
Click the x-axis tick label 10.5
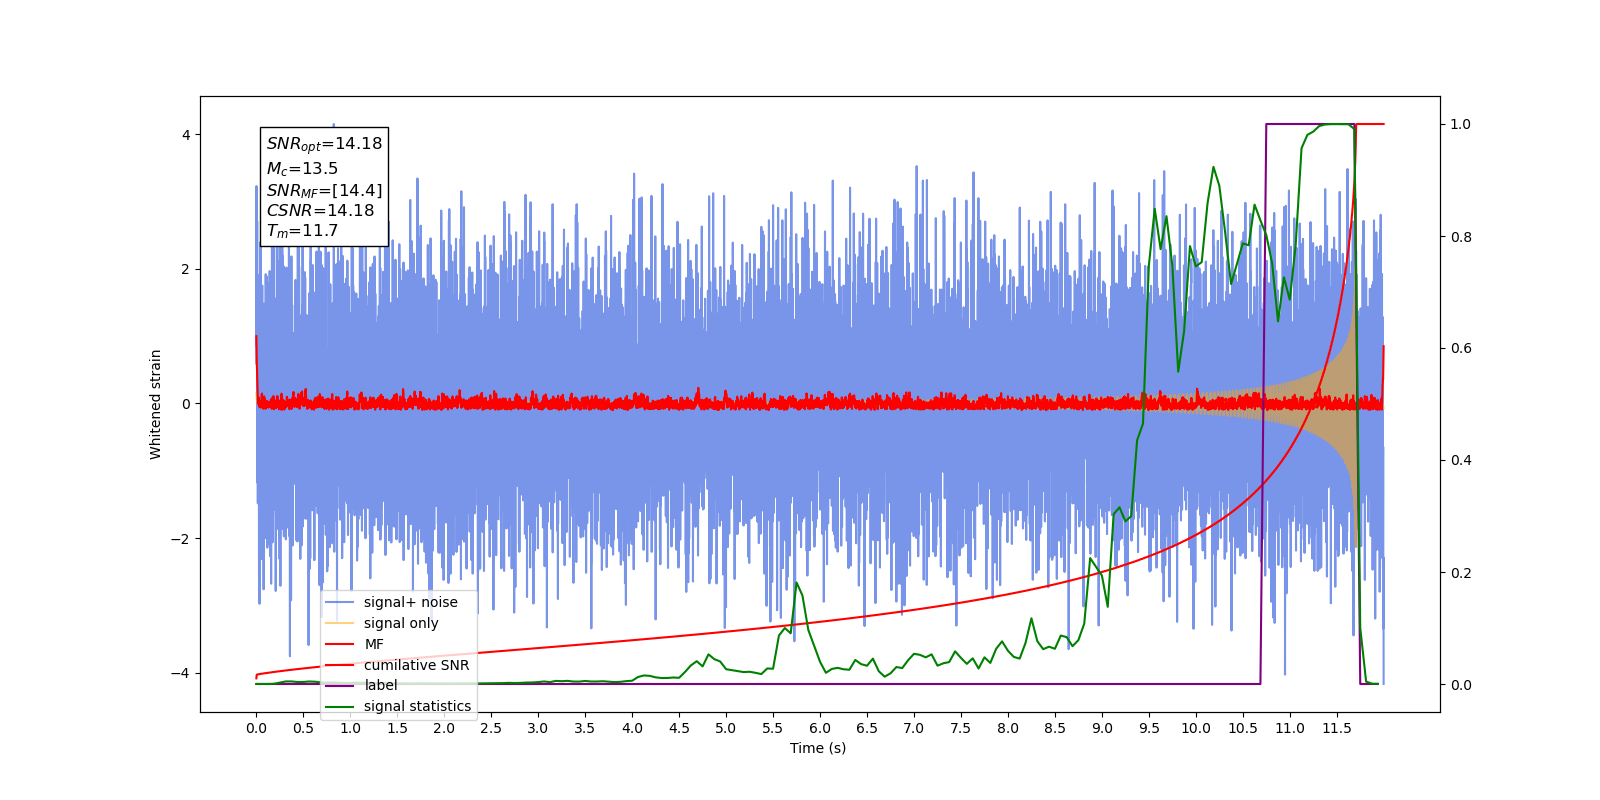click(x=1243, y=728)
